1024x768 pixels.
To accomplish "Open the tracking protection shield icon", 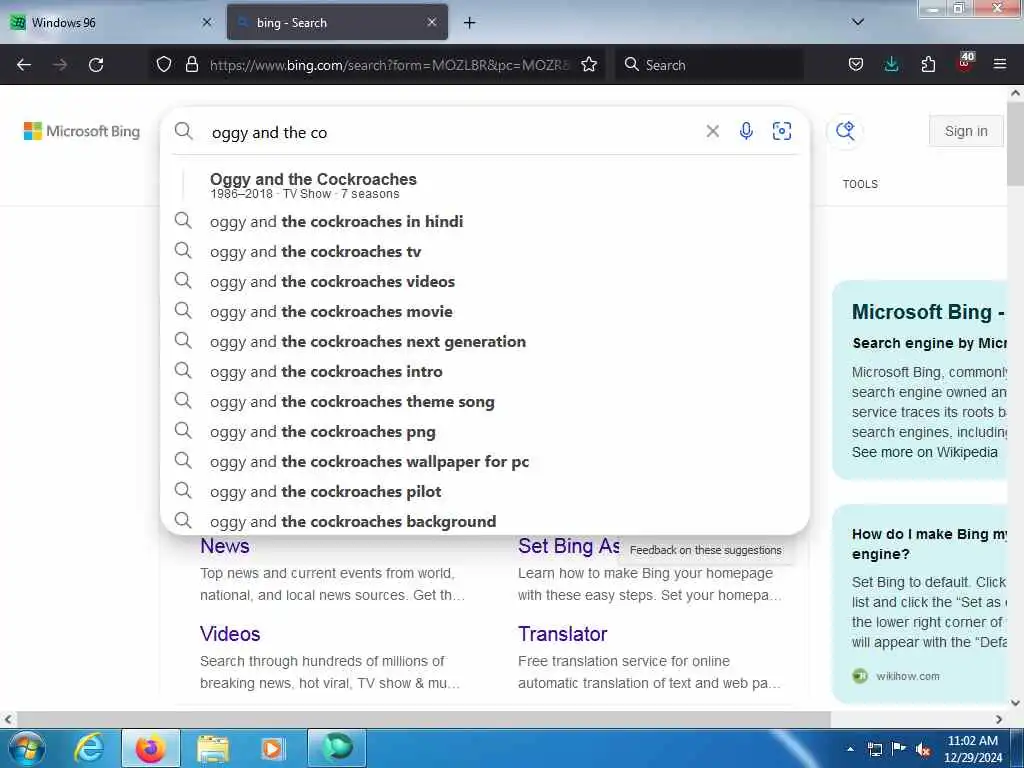I will tap(164, 64).
